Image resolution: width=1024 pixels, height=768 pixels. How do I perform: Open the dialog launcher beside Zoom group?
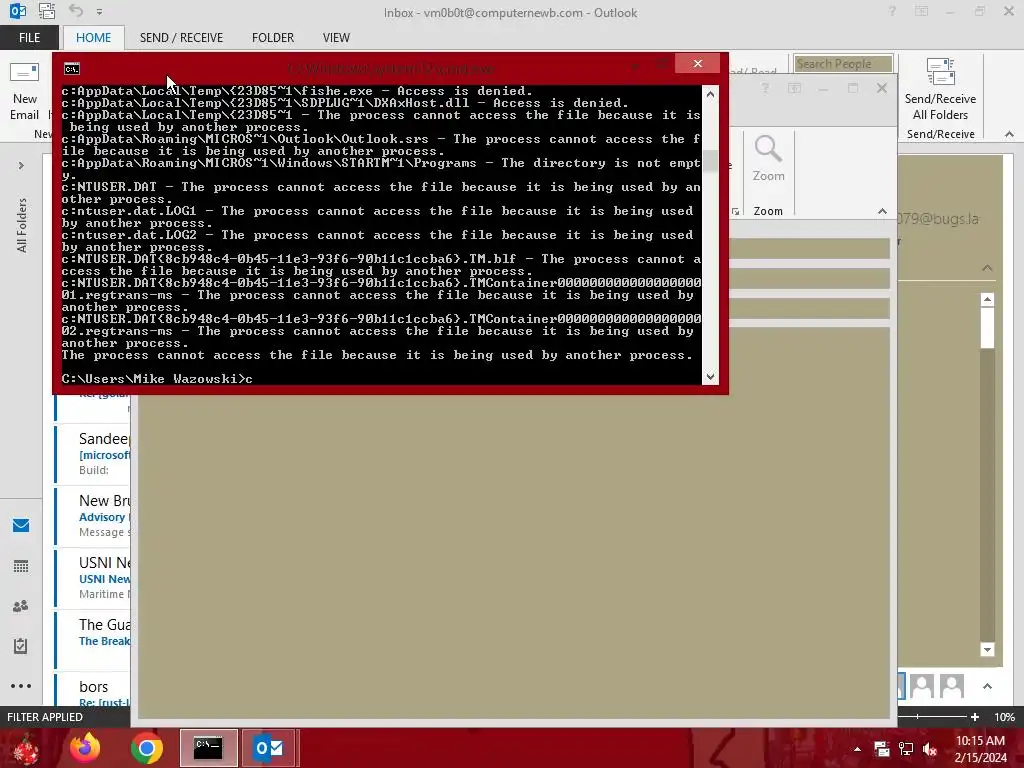(735, 212)
